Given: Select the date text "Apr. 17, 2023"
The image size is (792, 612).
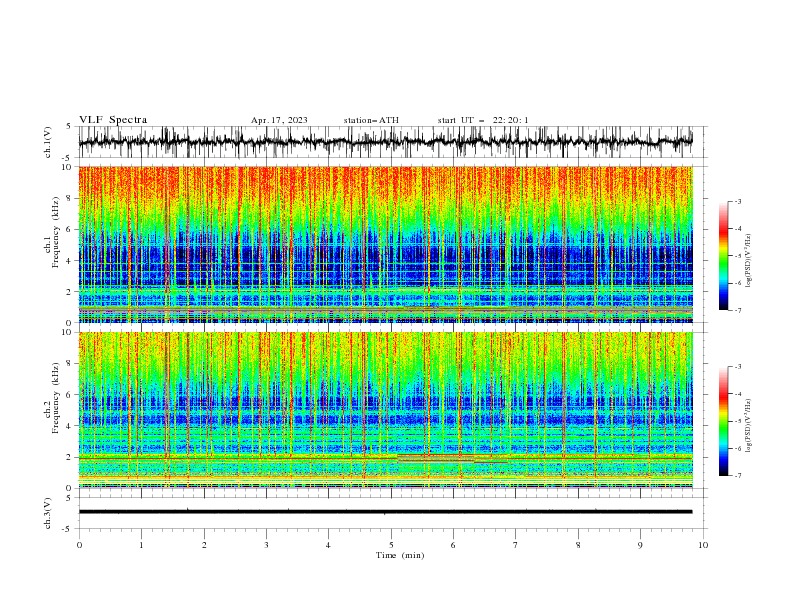Looking at the screenshot, I should coord(279,120).
